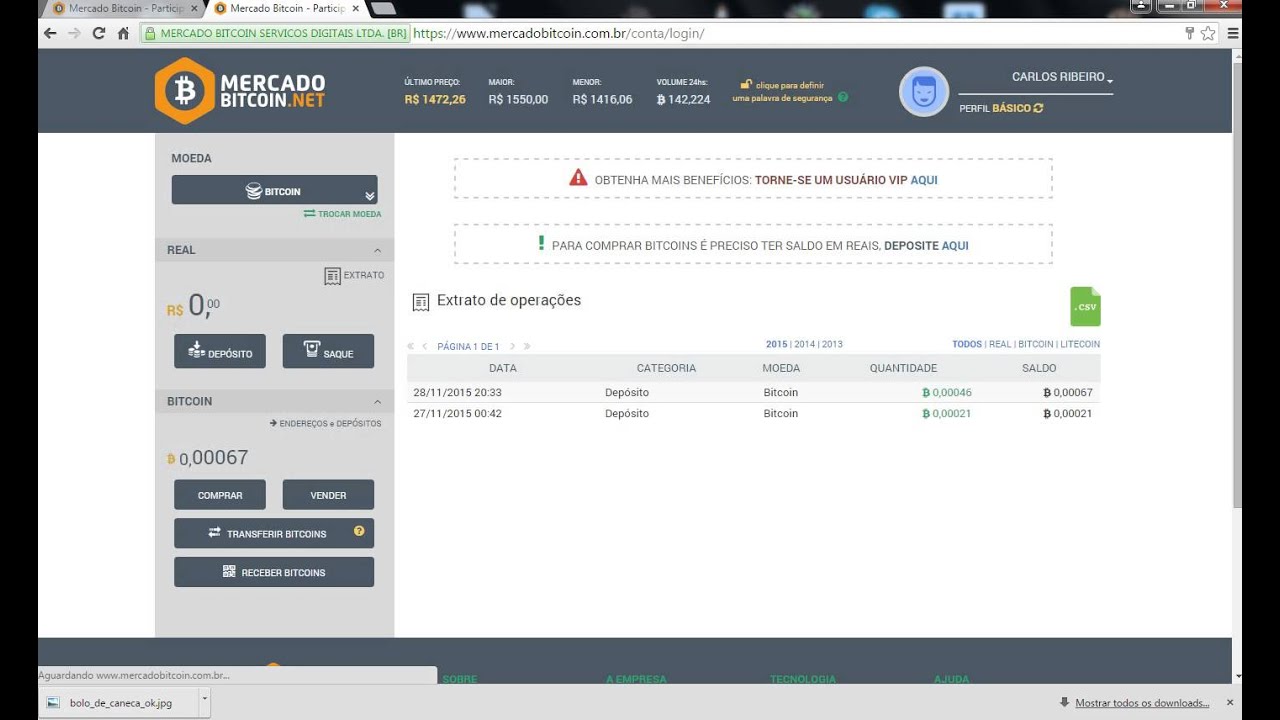
Task: Click the browser home icon
Action: [x=123, y=33]
